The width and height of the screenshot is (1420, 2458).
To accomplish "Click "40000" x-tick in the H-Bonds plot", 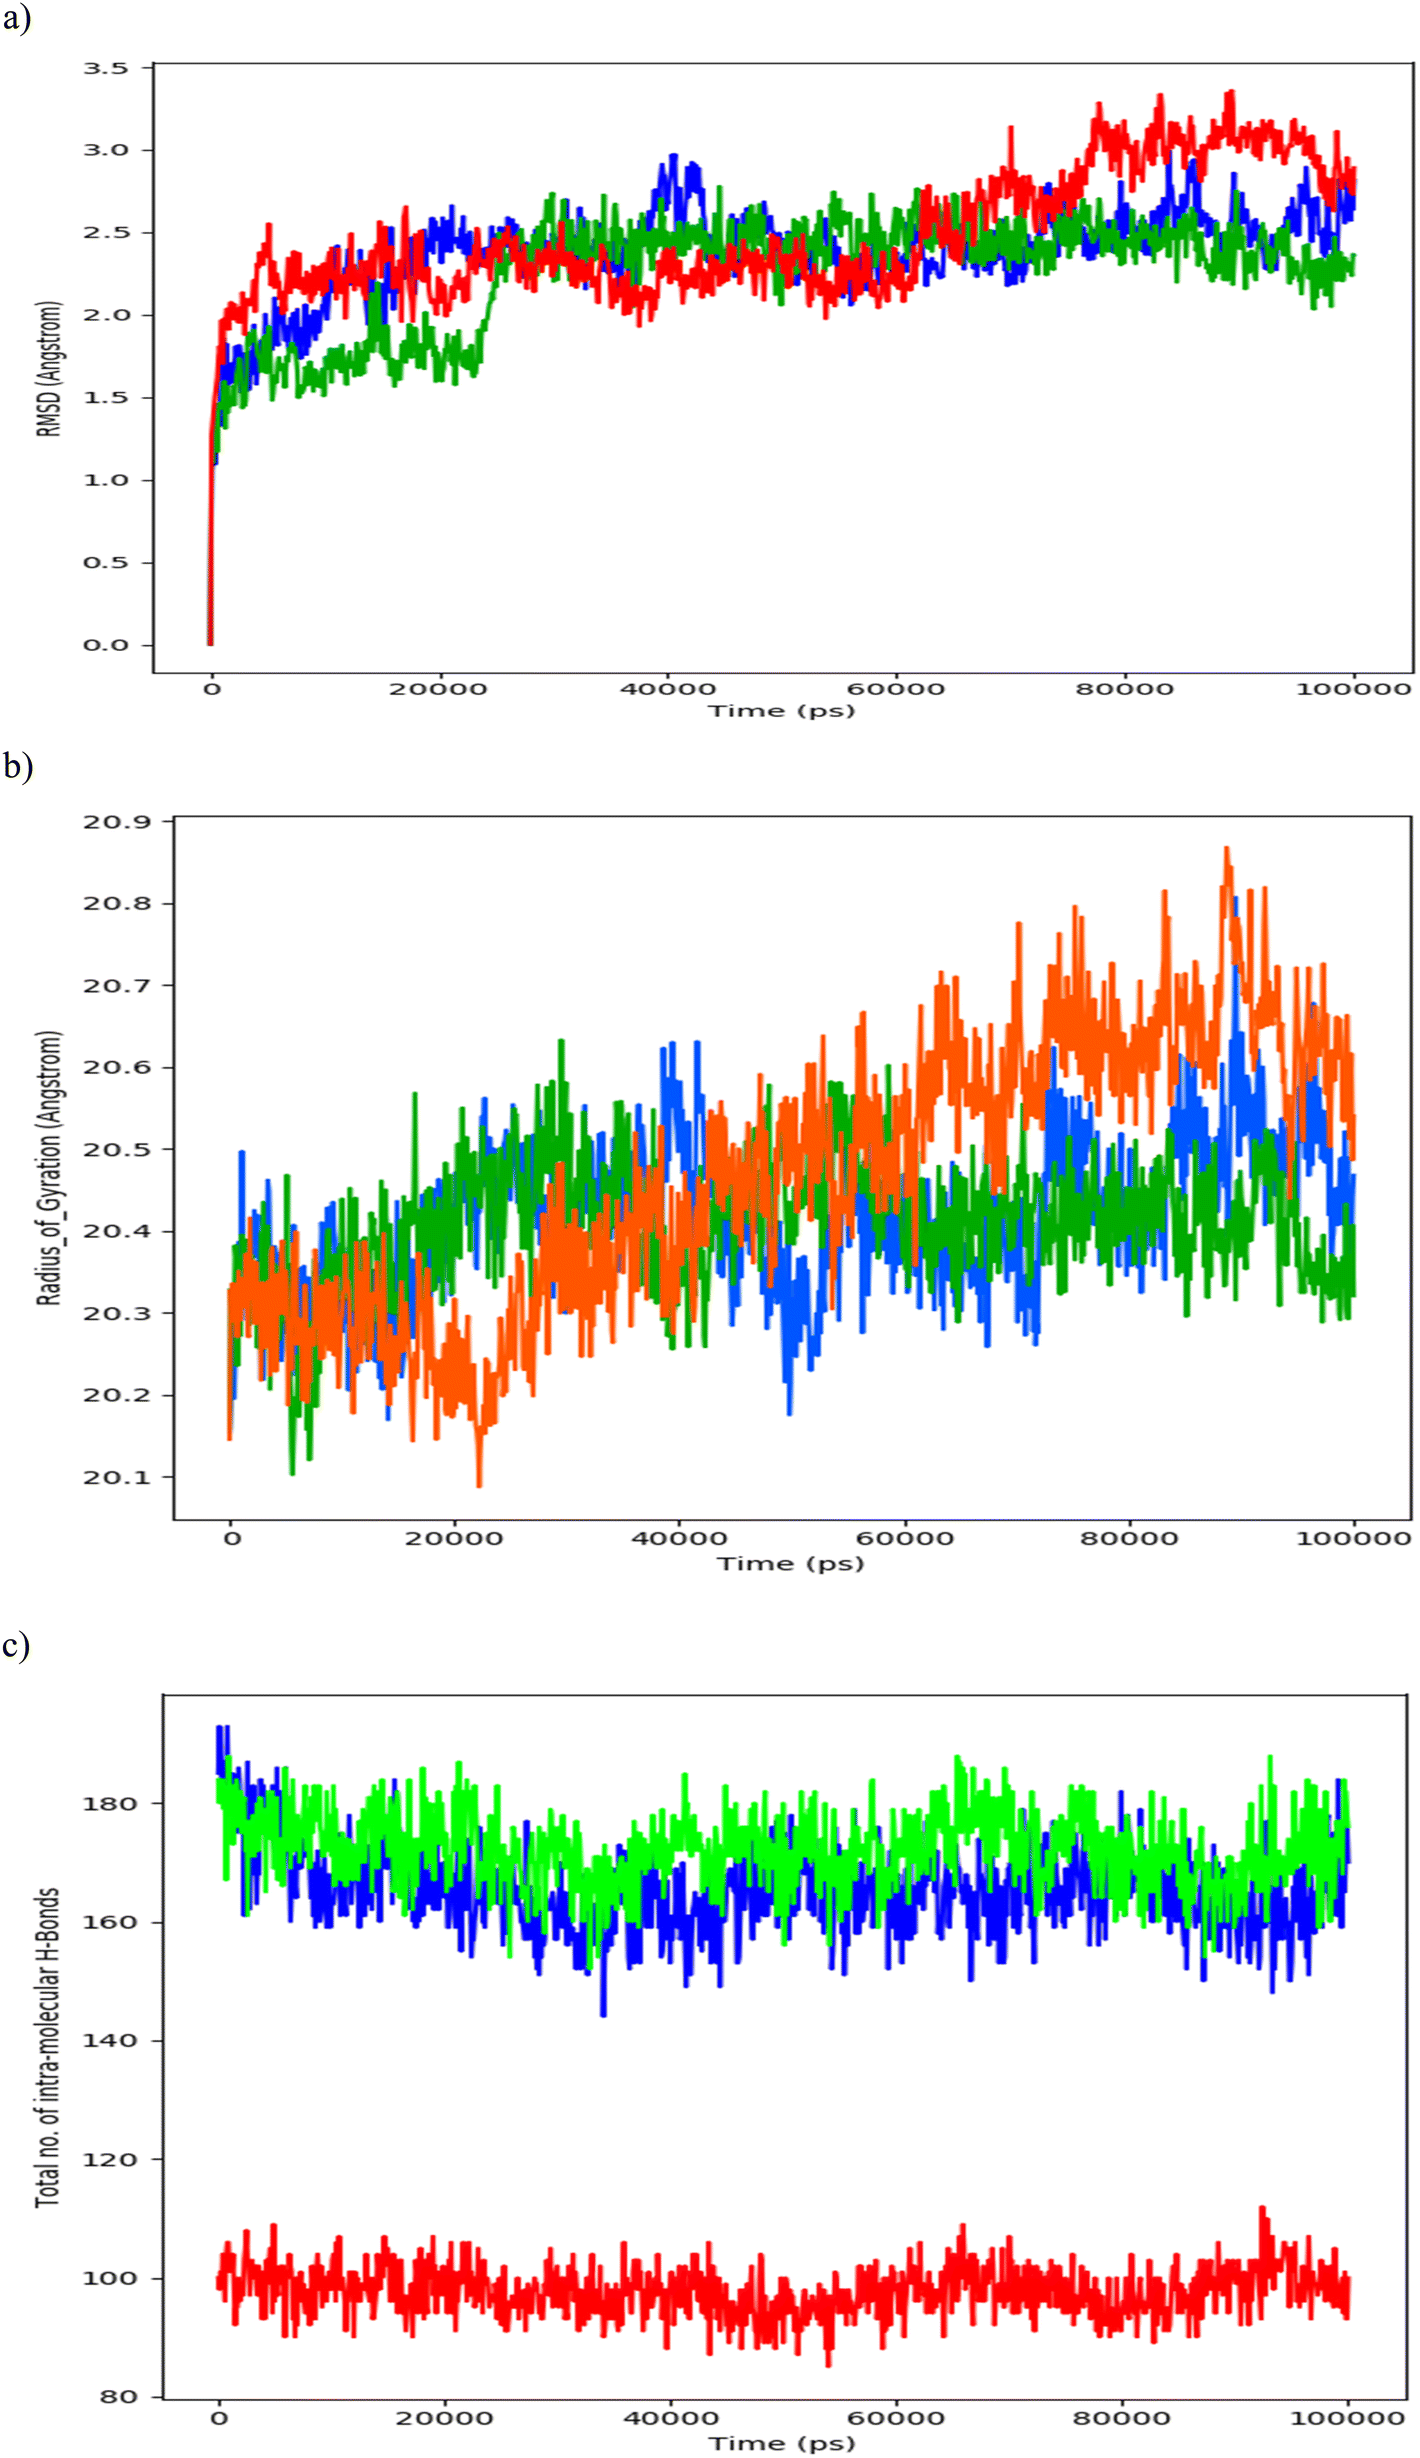I will [x=670, y=2419].
